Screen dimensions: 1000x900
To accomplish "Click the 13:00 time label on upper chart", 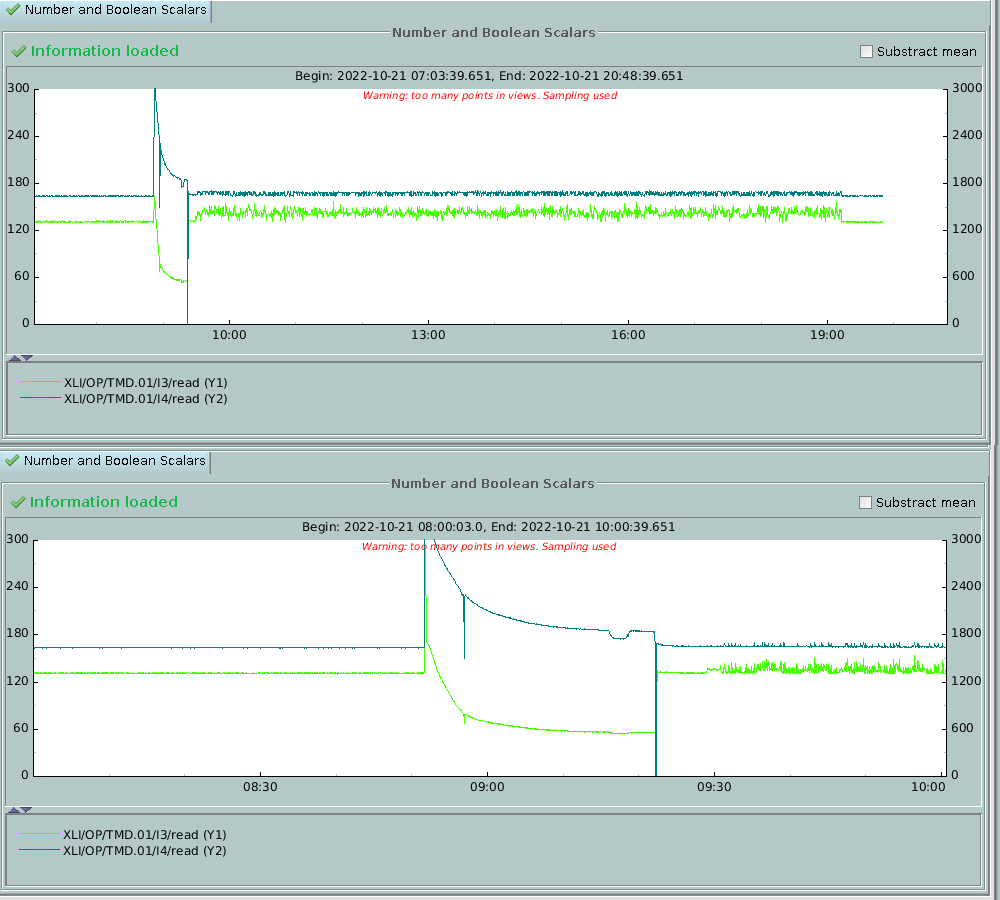I will coord(428,335).
